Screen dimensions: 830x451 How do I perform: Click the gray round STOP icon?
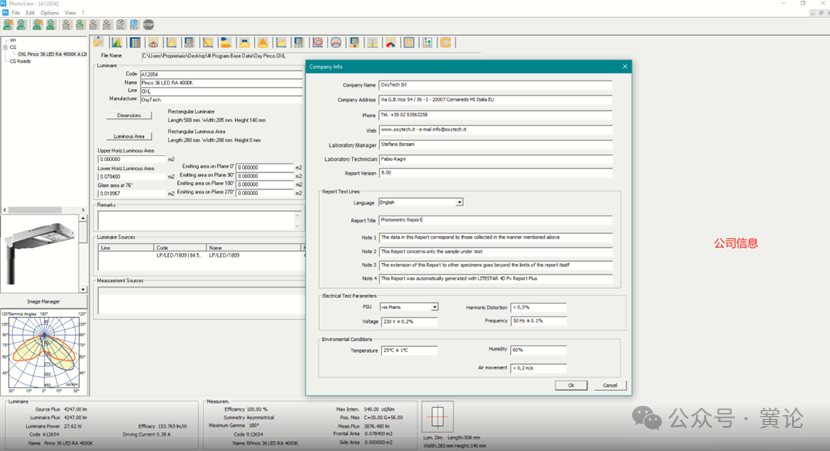click(149, 24)
